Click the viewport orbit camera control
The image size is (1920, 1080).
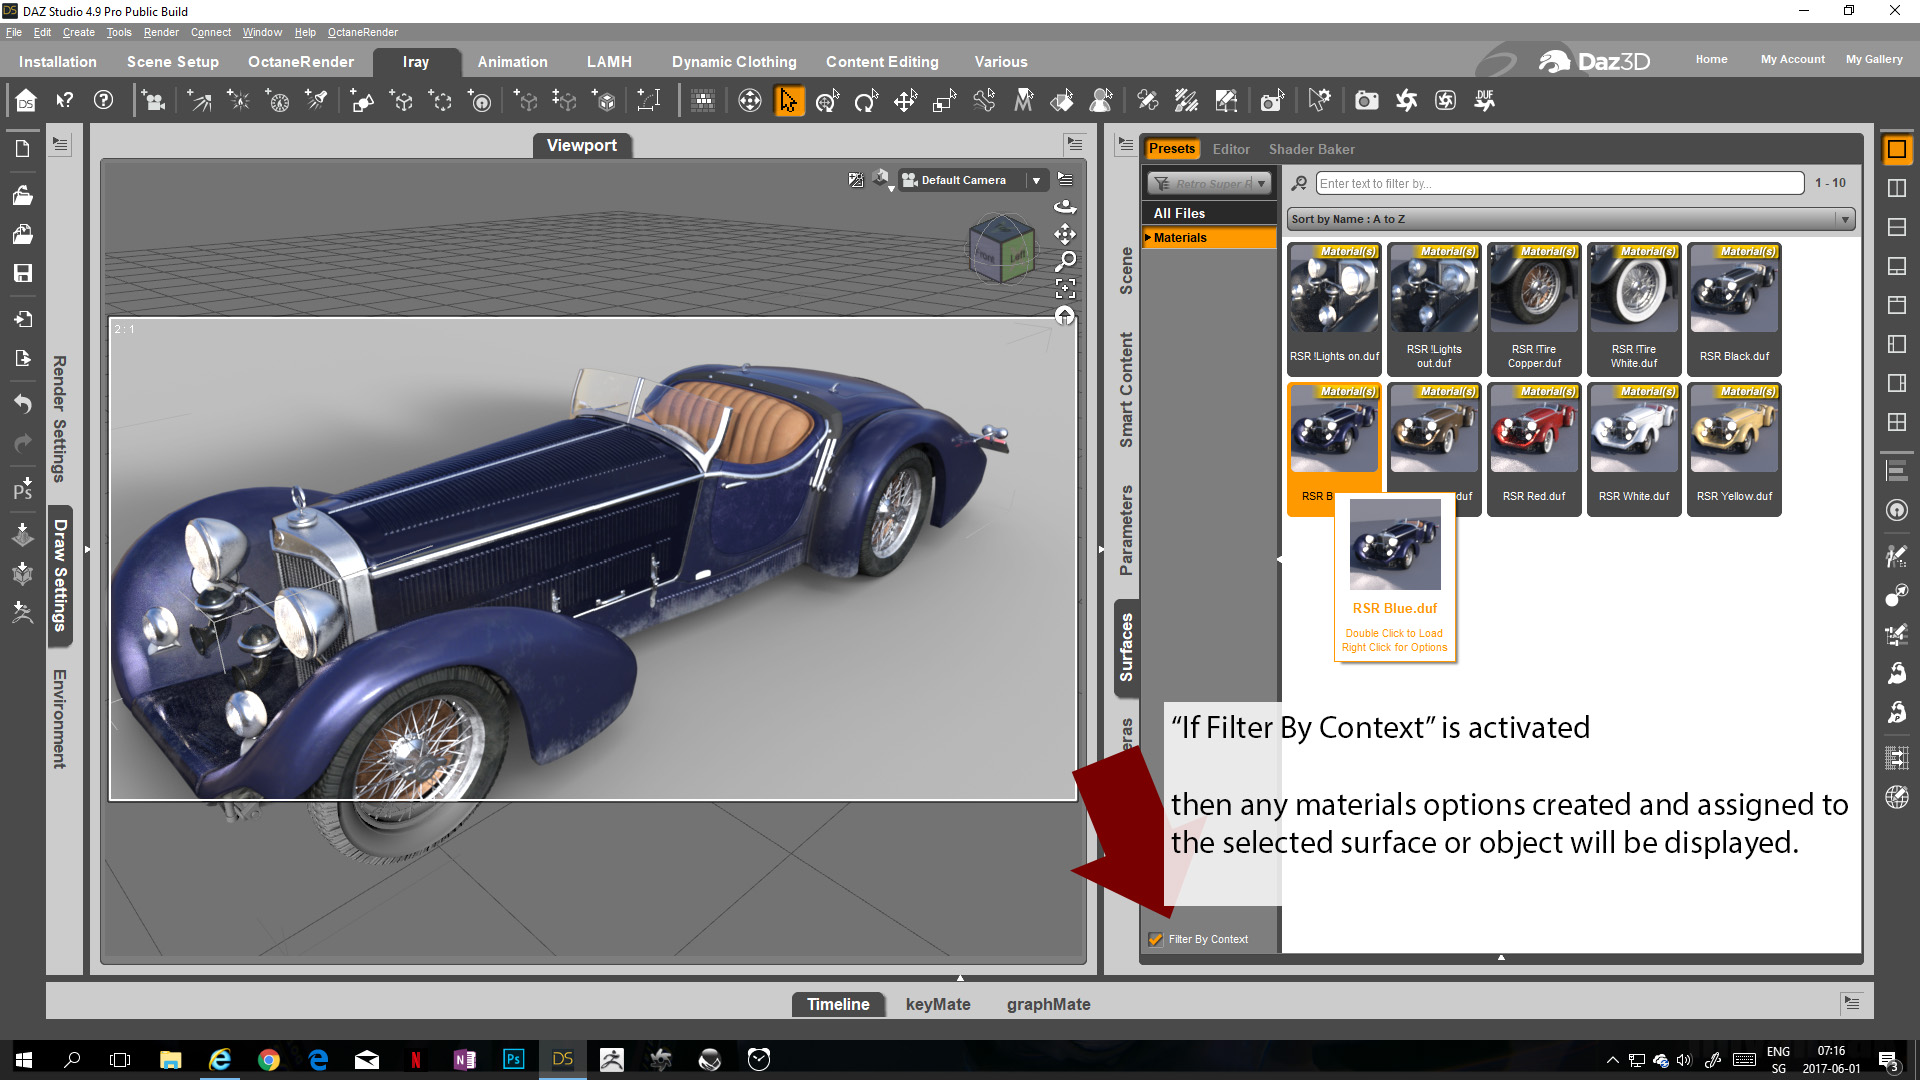point(1065,207)
